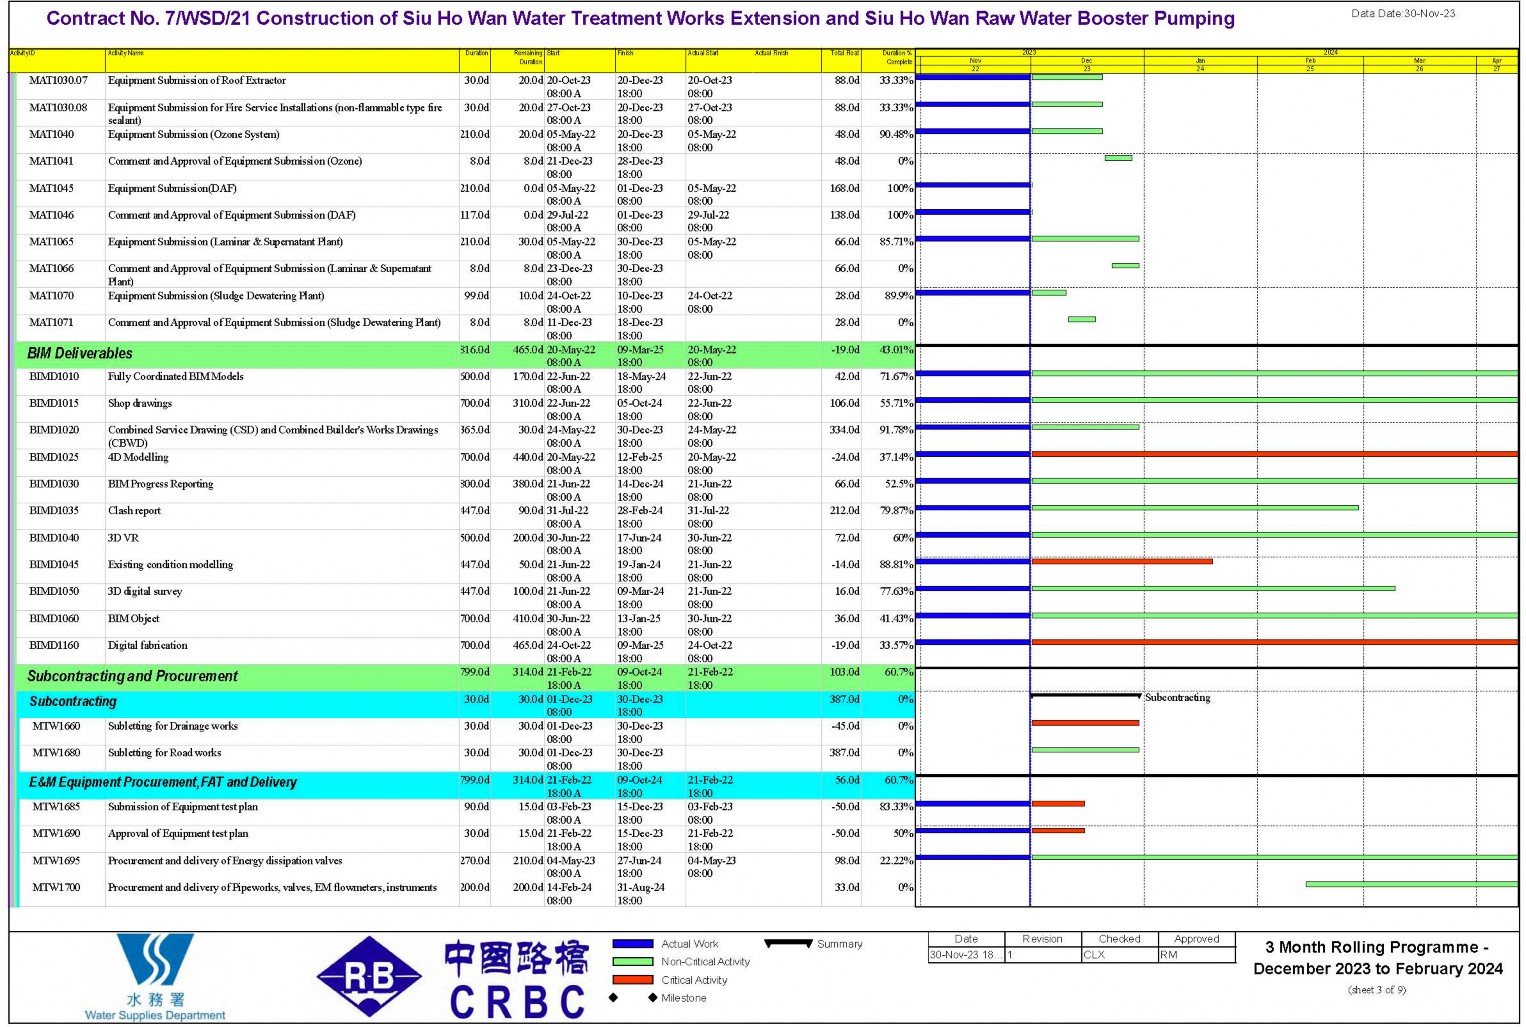Click the red Gantt bar for Digital fabrication
Viewport: 1526px width, 1027px height.
(x=1274, y=642)
